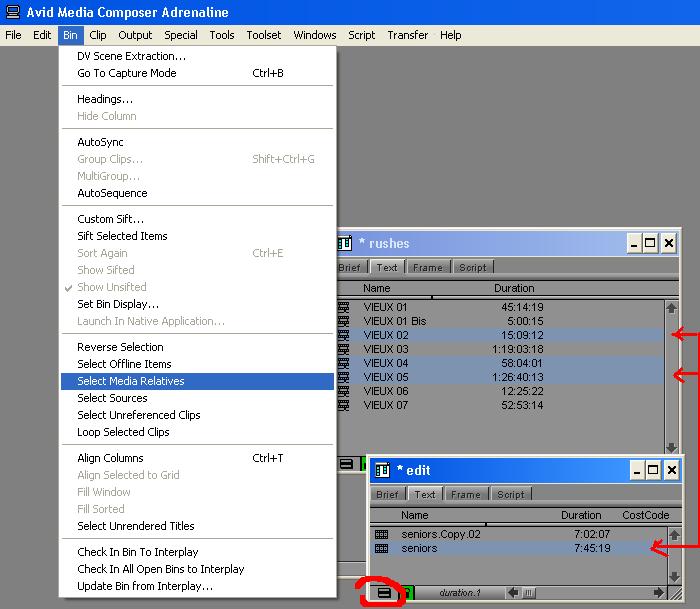Switch the rushes bin to the Brief tab

pos(350,267)
